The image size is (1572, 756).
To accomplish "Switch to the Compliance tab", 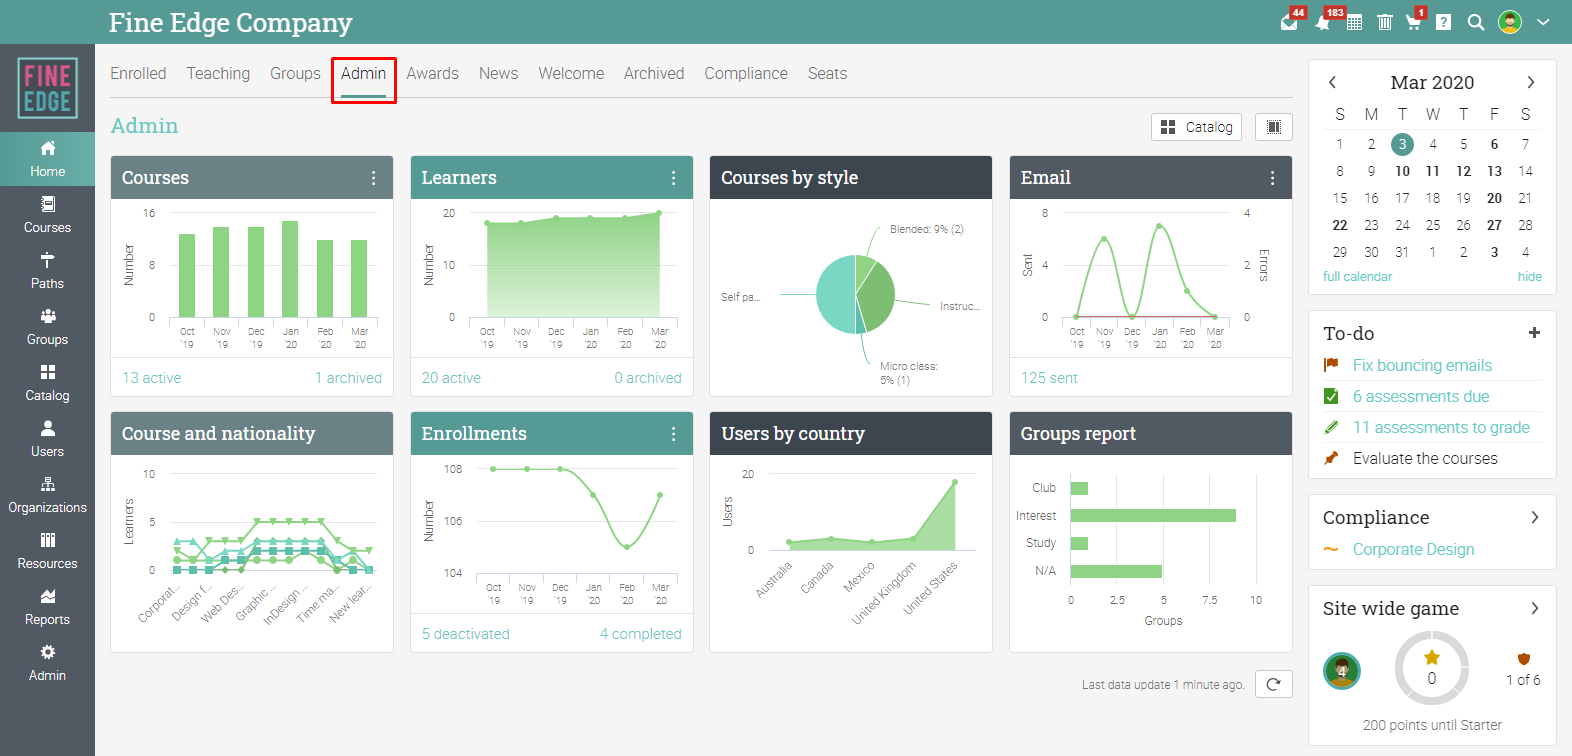I will tap(746, 74).
